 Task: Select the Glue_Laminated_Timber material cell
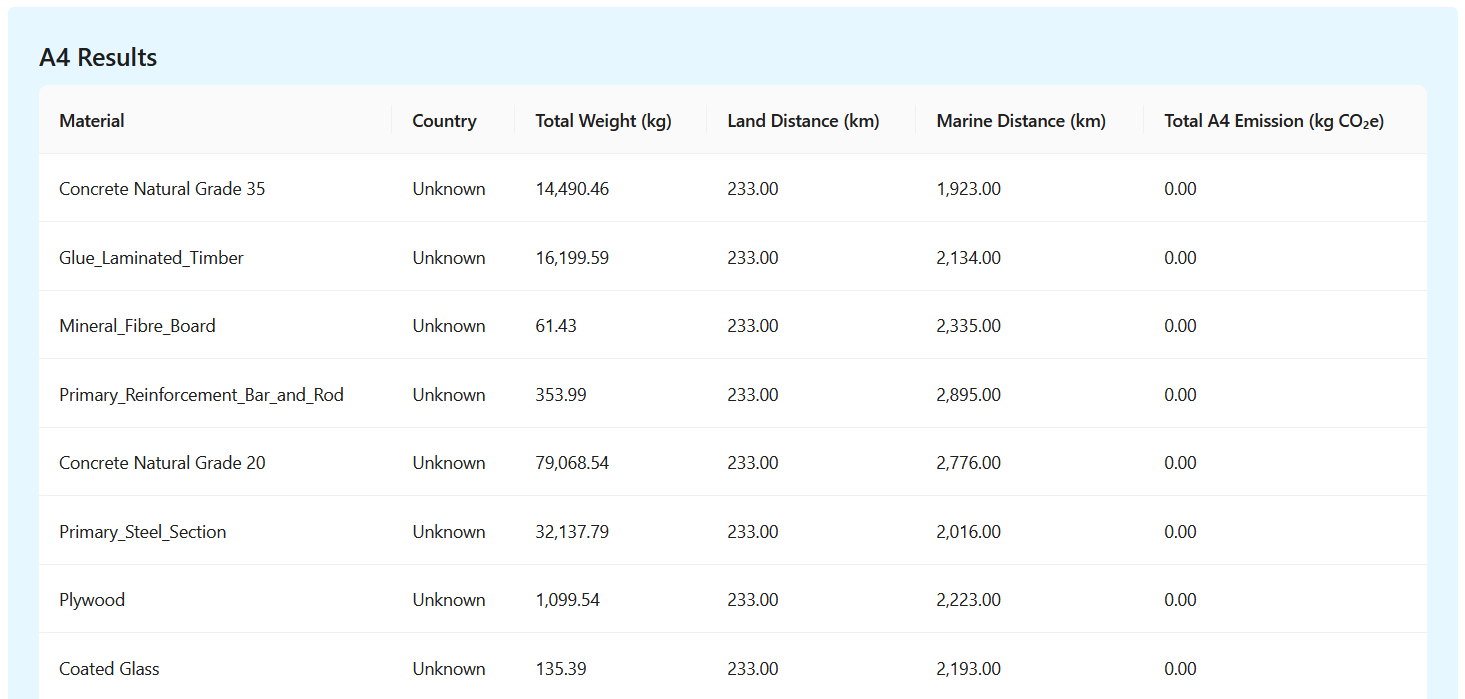151,258
